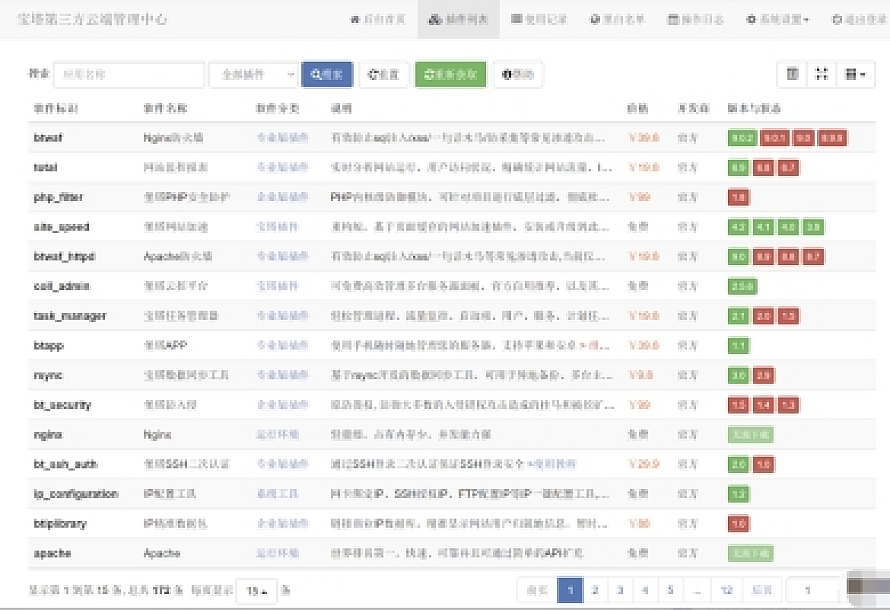Screen dimensions: 890x610
Task: Go to the backend home page
Action: pos(378,19)
